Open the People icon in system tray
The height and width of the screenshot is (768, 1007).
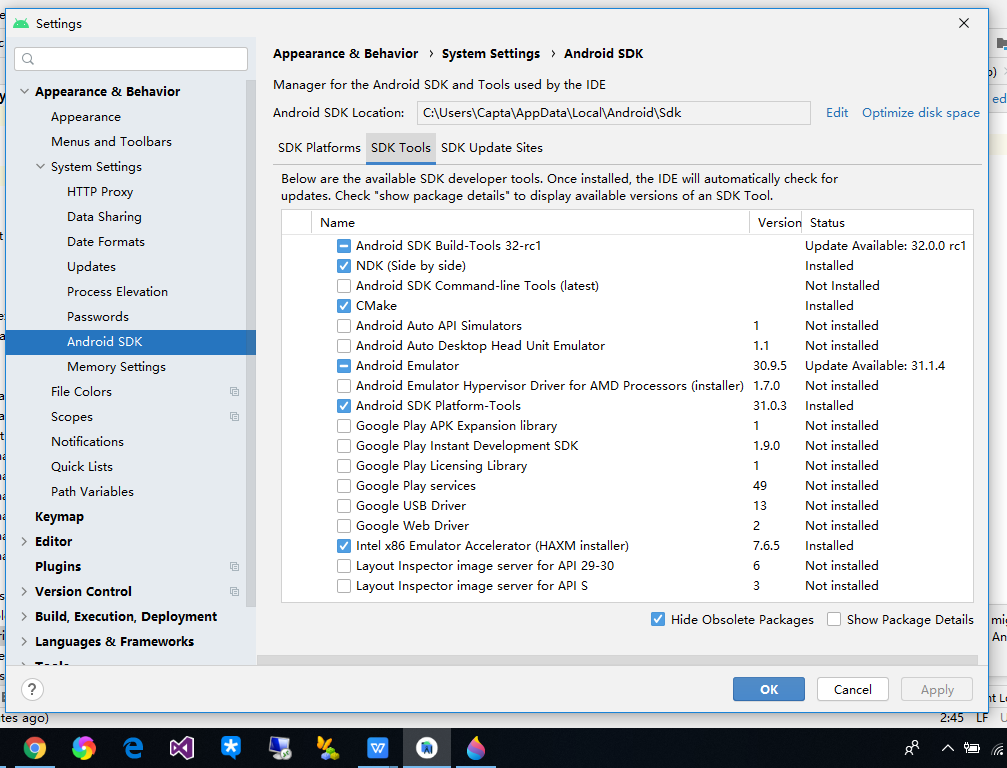point(911,748)
